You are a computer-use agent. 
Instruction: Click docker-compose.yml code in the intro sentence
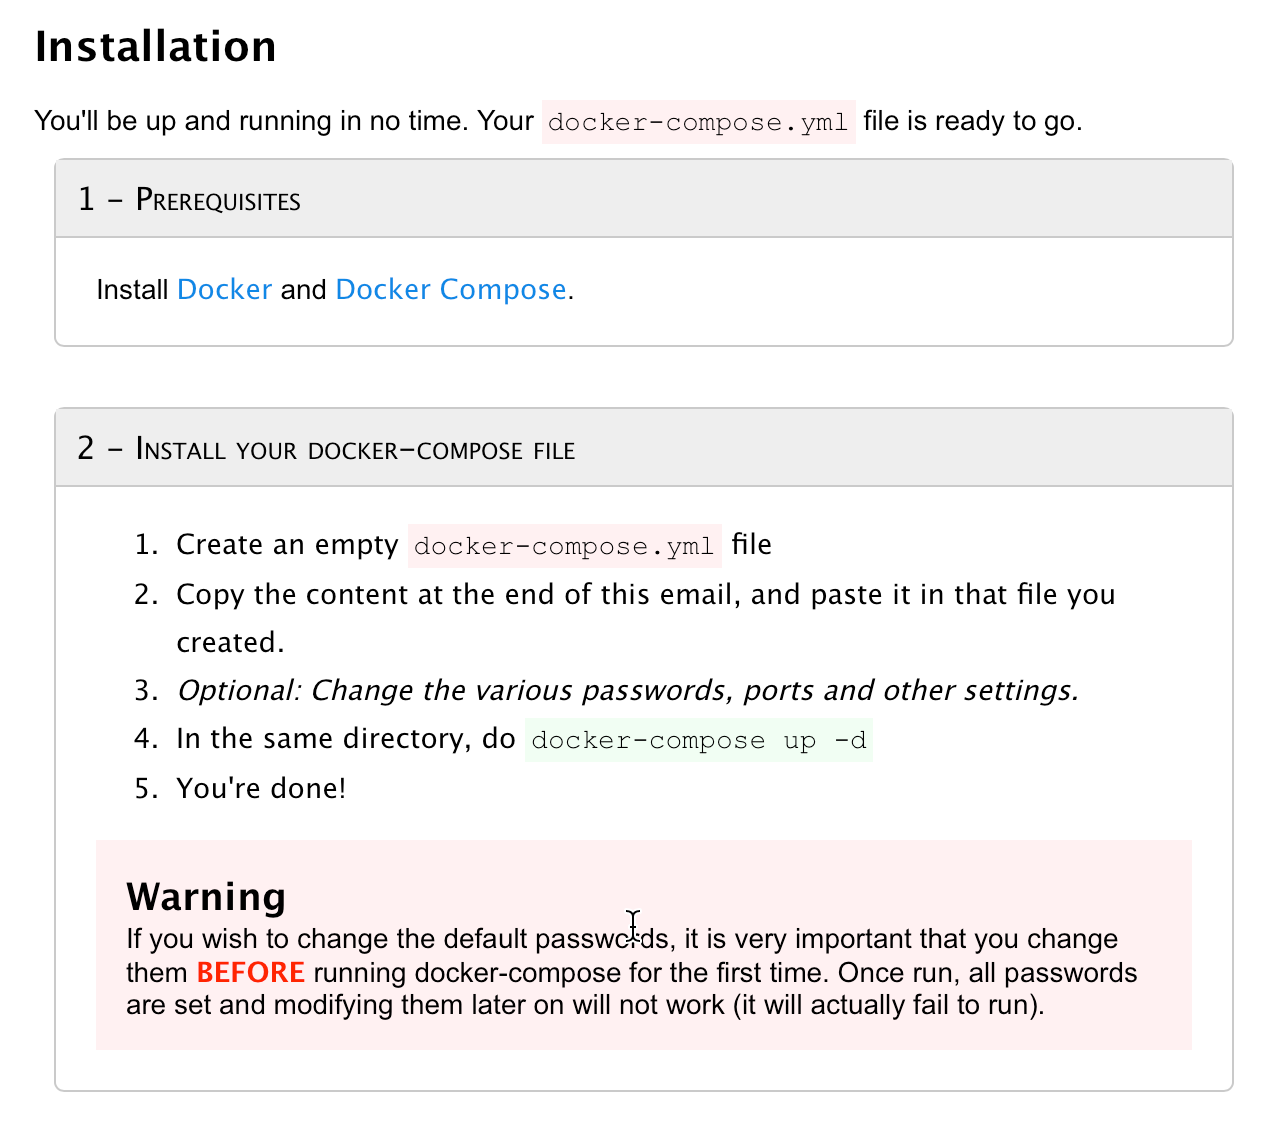click(x=698, y=123)
